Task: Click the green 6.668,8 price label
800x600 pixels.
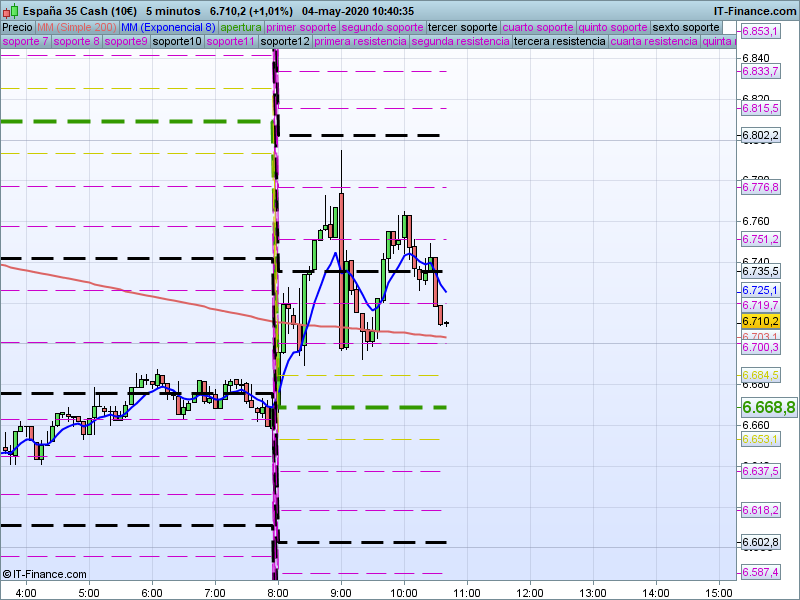Action: pos(768,407)
